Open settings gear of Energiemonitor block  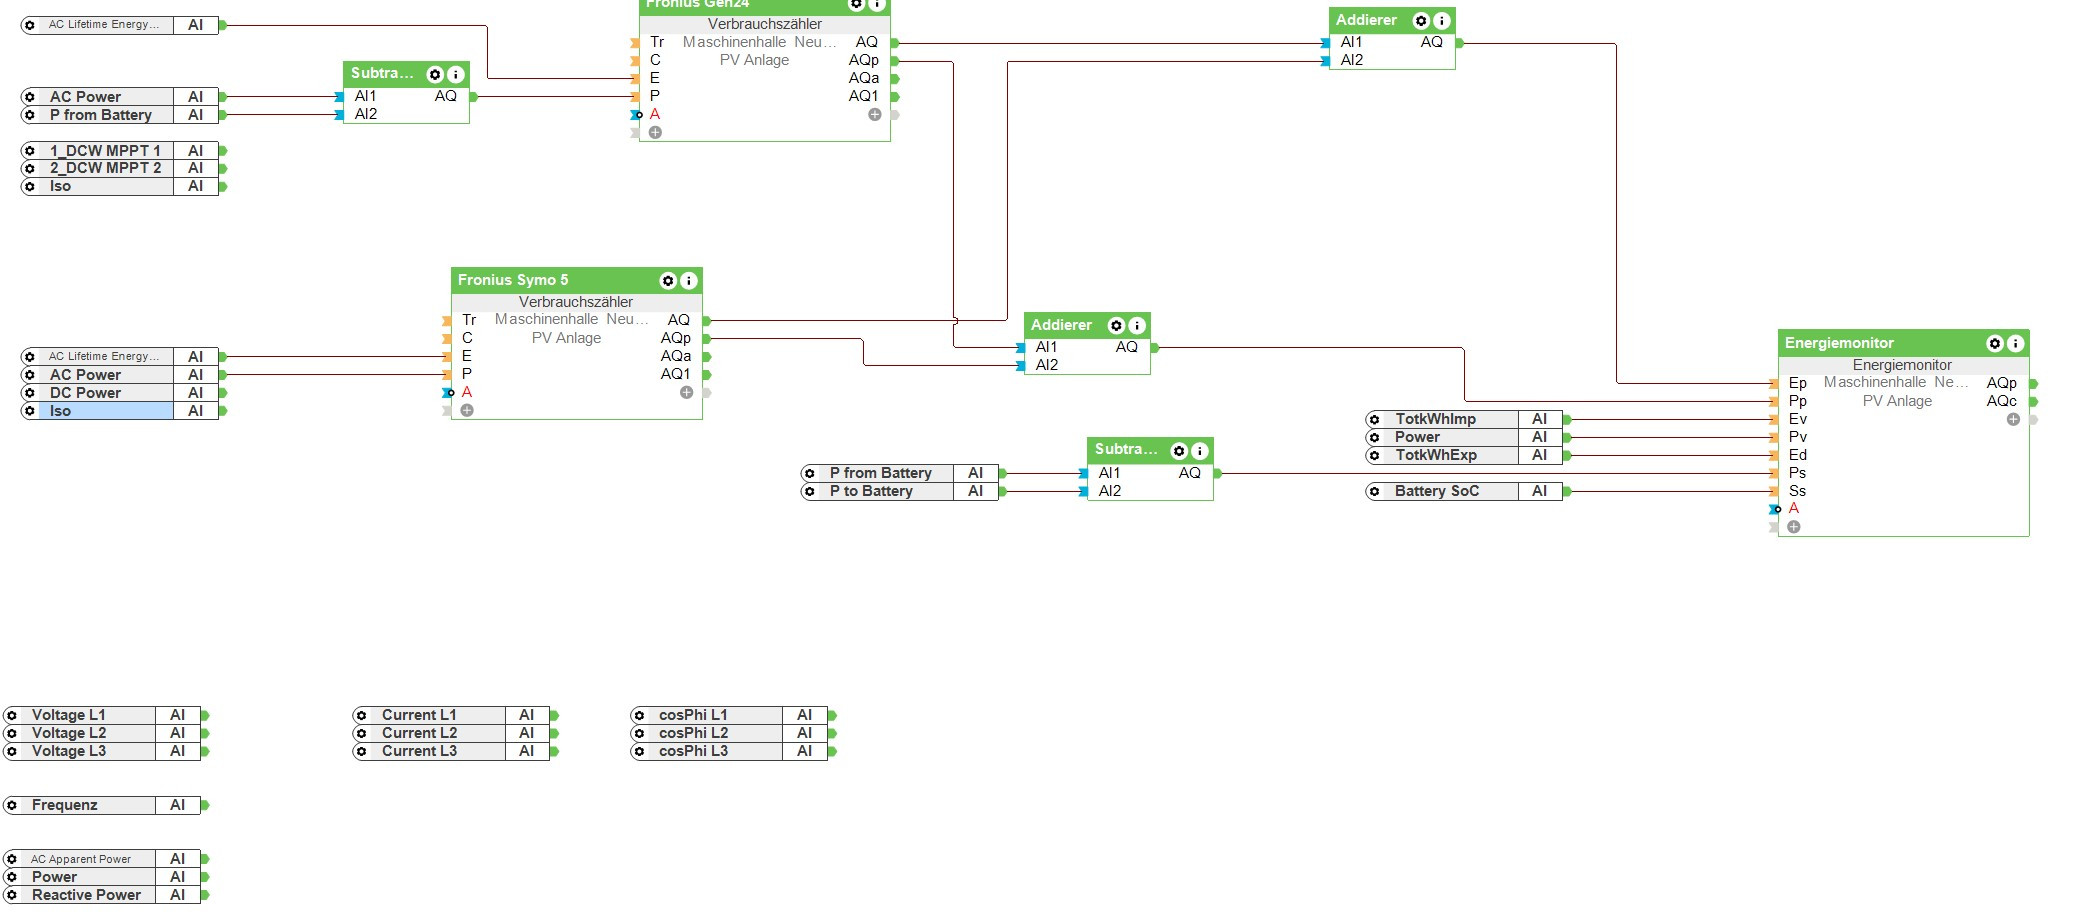coord(1995,344)
